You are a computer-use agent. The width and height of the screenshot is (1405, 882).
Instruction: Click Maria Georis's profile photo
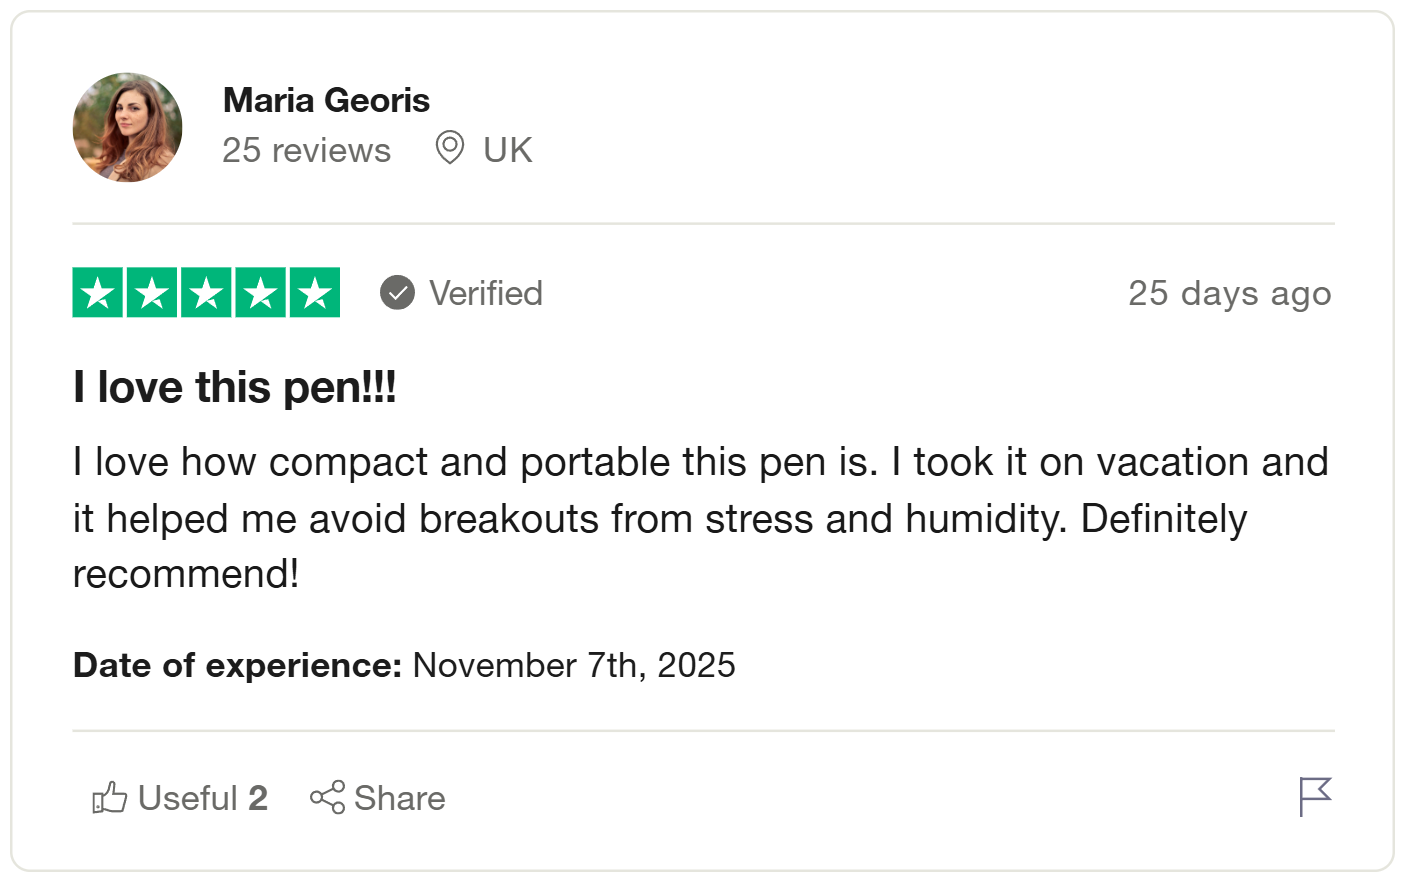(x=128, y=127)
